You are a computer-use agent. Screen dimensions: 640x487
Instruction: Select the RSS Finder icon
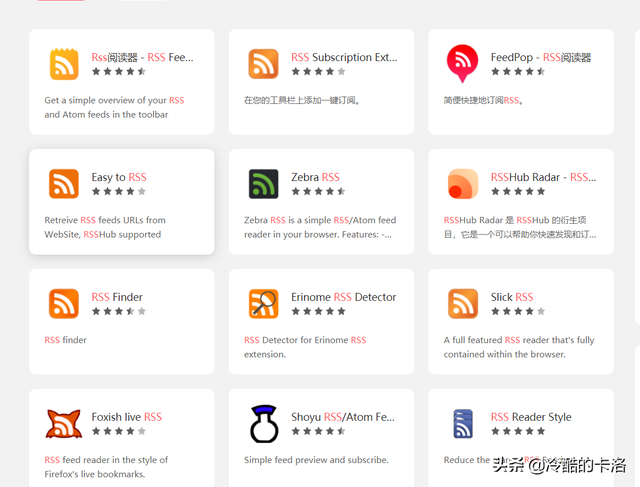coord(64,304)
